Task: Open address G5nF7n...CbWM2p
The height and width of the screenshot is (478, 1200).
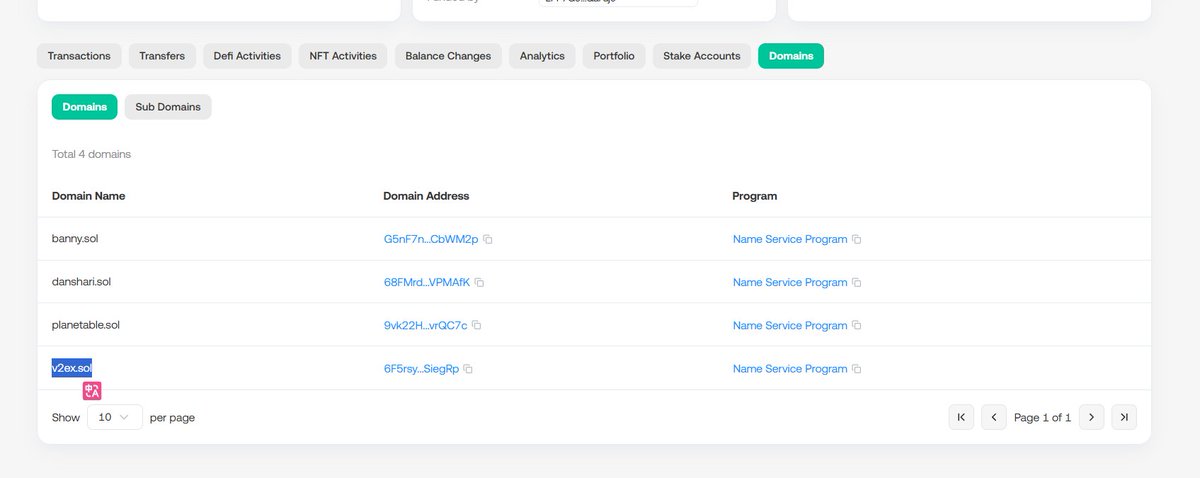Action: click(431, 240)
